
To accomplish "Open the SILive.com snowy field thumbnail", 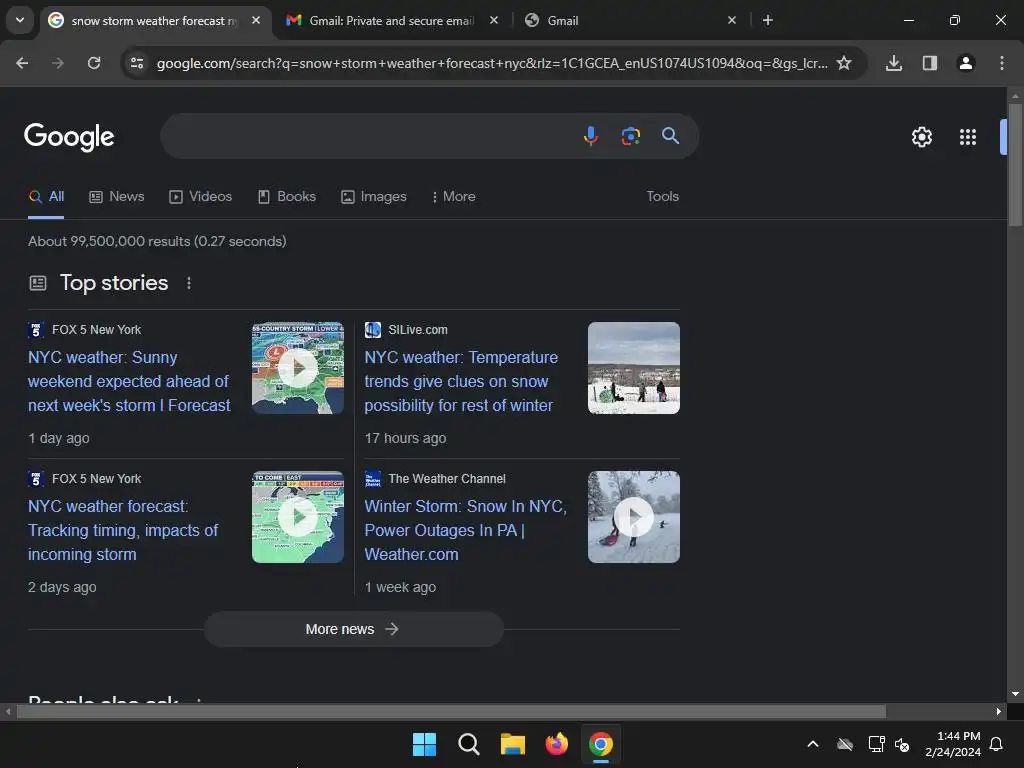I will coord(633,368).
